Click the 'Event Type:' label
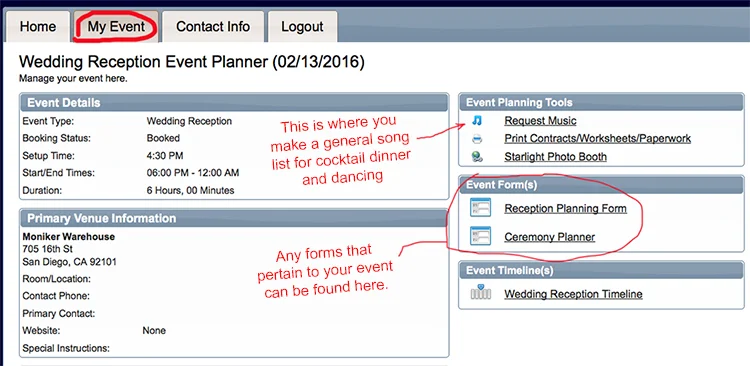750x366 pixels. coord(48,121)
